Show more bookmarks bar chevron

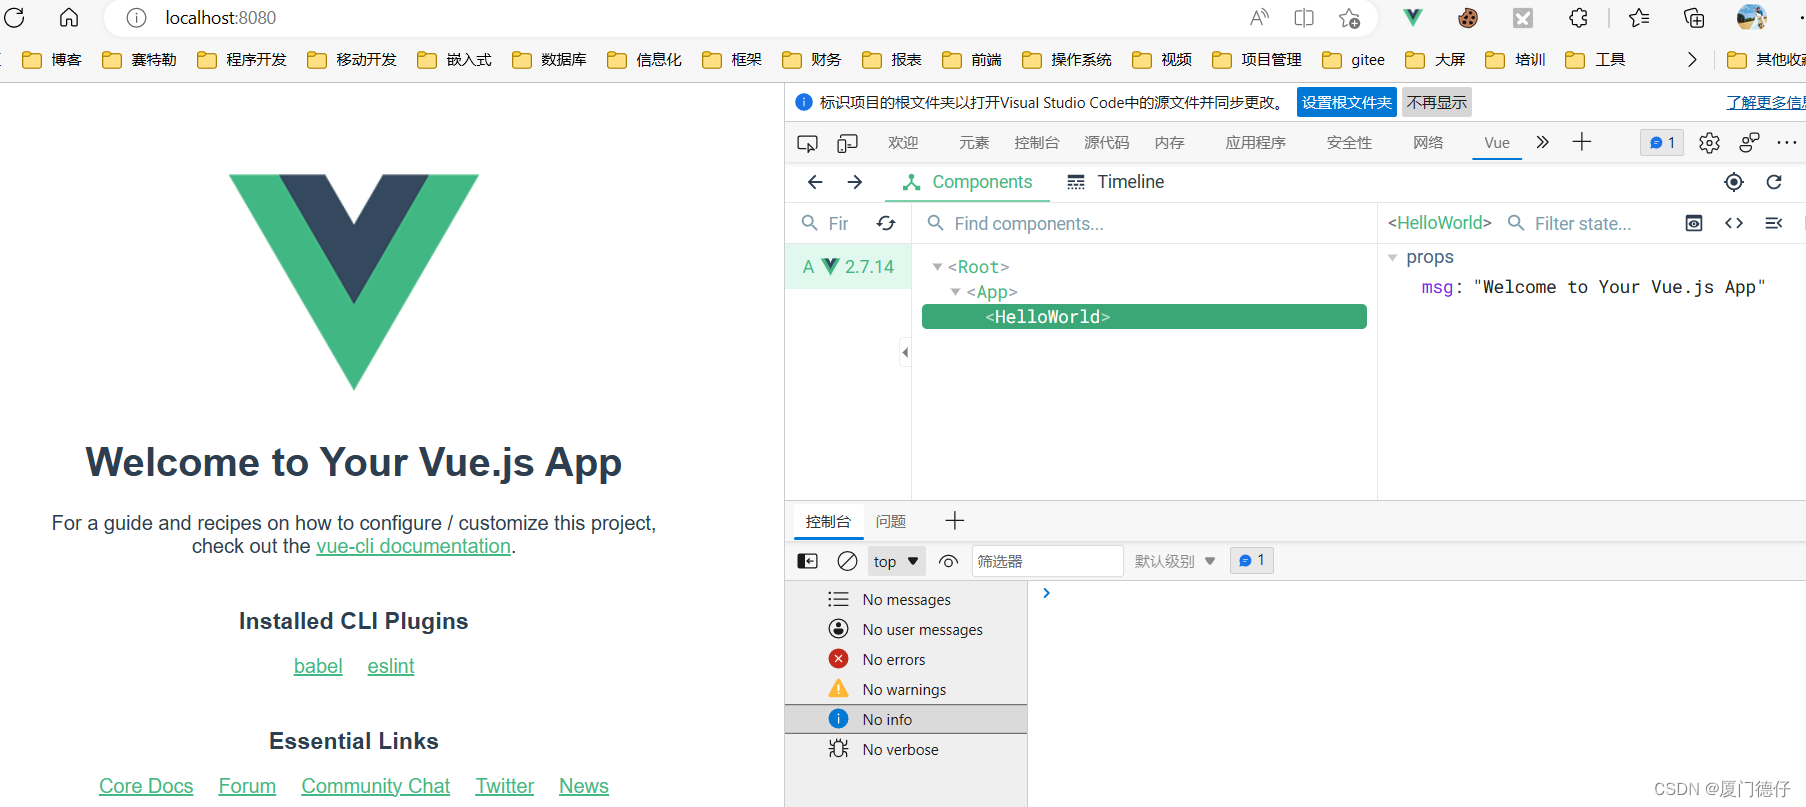click(1692, 60)
